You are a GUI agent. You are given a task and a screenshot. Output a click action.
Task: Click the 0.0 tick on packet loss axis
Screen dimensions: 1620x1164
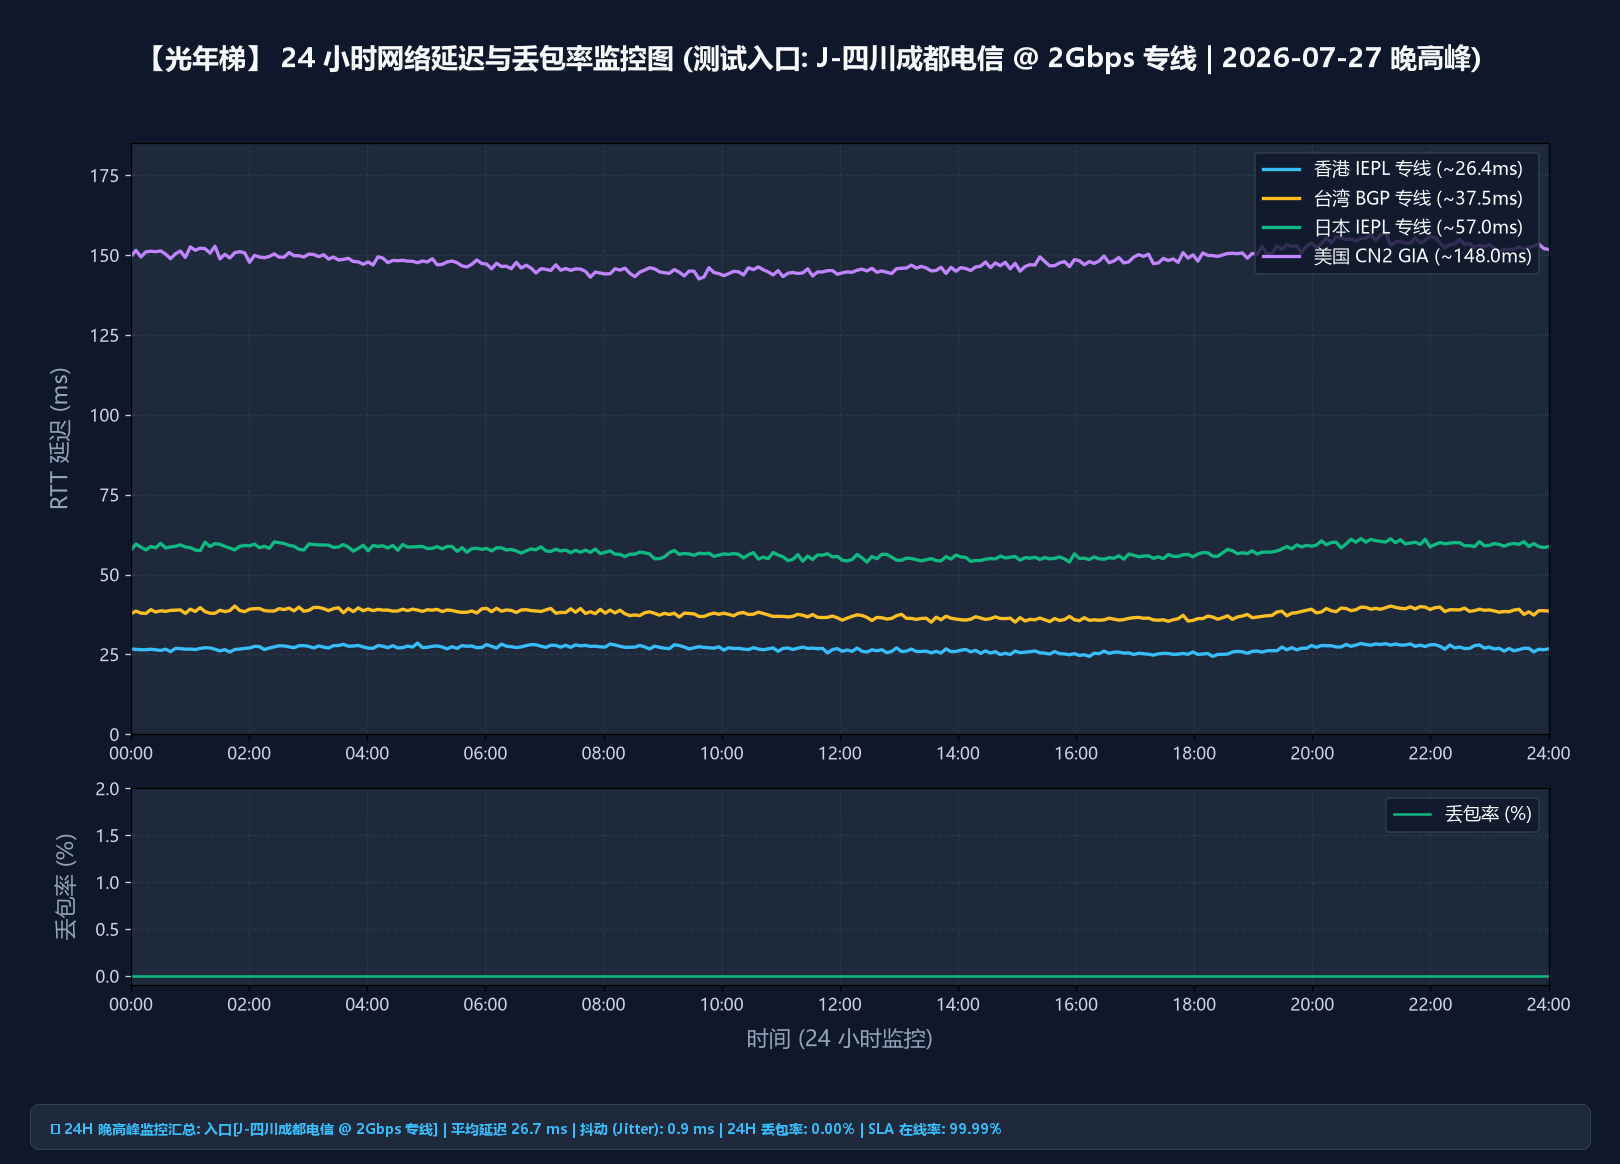click(x=107, y=977)
